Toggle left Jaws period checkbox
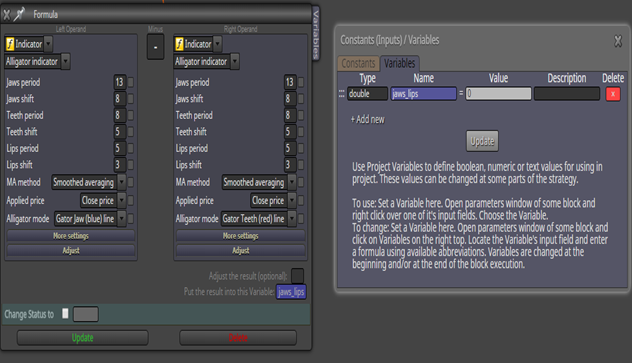632x363 pixels. coord(130,83)
